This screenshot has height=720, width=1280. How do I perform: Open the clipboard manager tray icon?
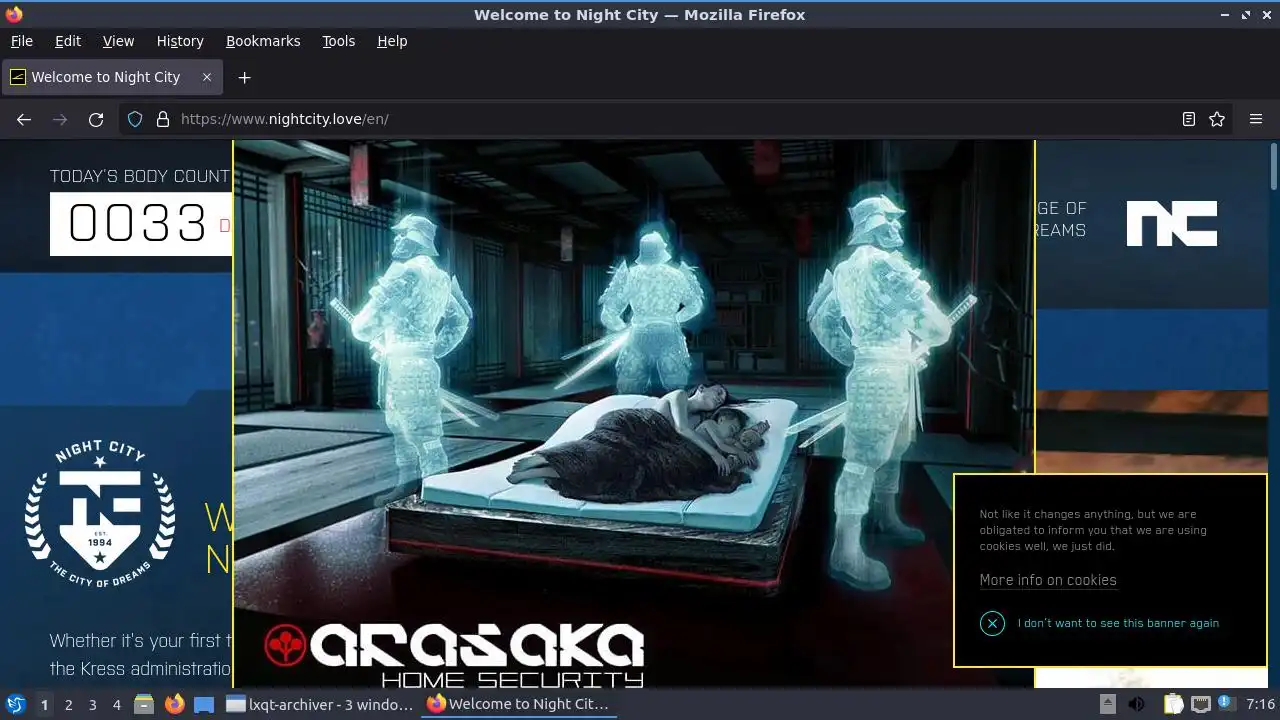[x=1172, y=704]
